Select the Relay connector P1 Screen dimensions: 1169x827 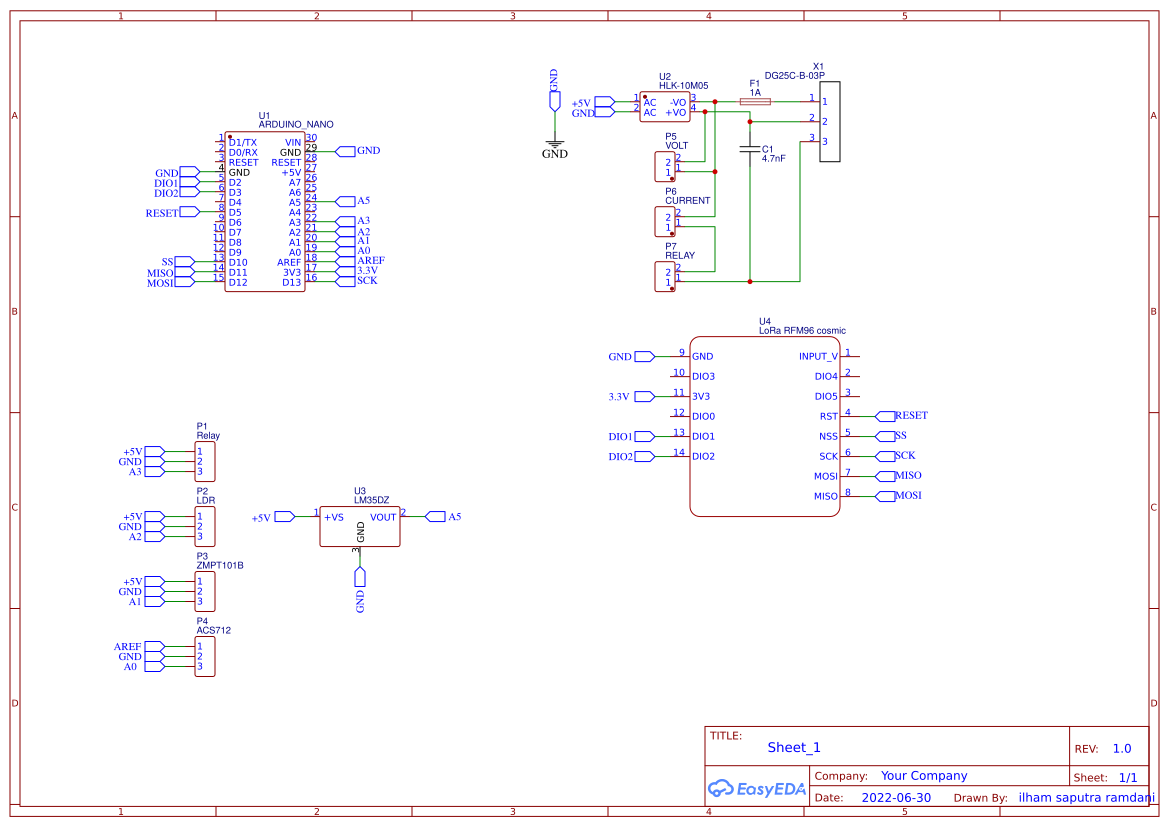pyautogui.click(x=204, y=461)
